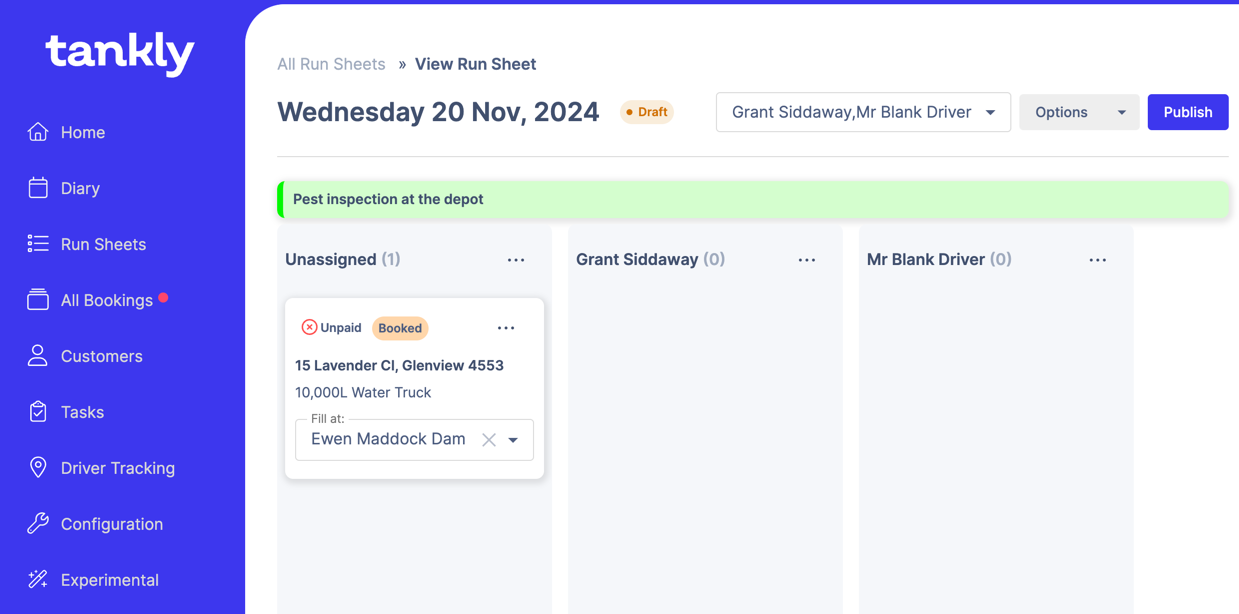Click the Configuration wrench icon

click(x=38, y=524)
